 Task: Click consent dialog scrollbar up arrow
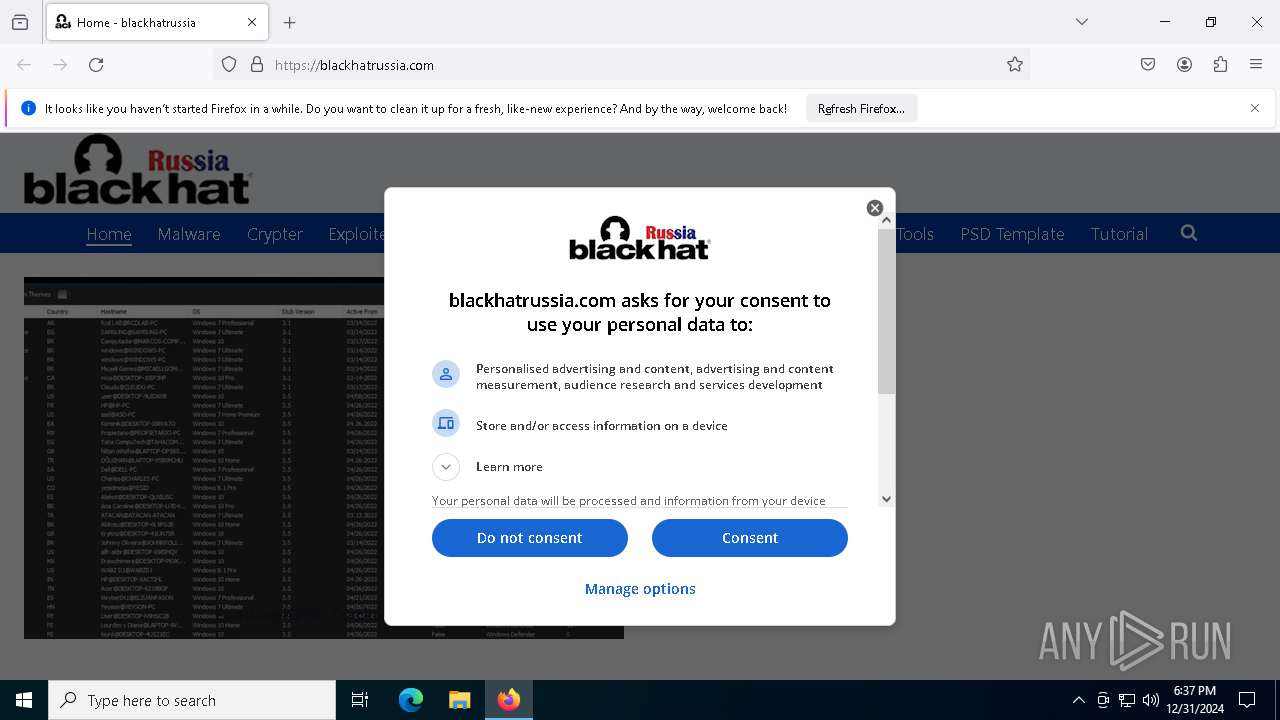(886, 220)
